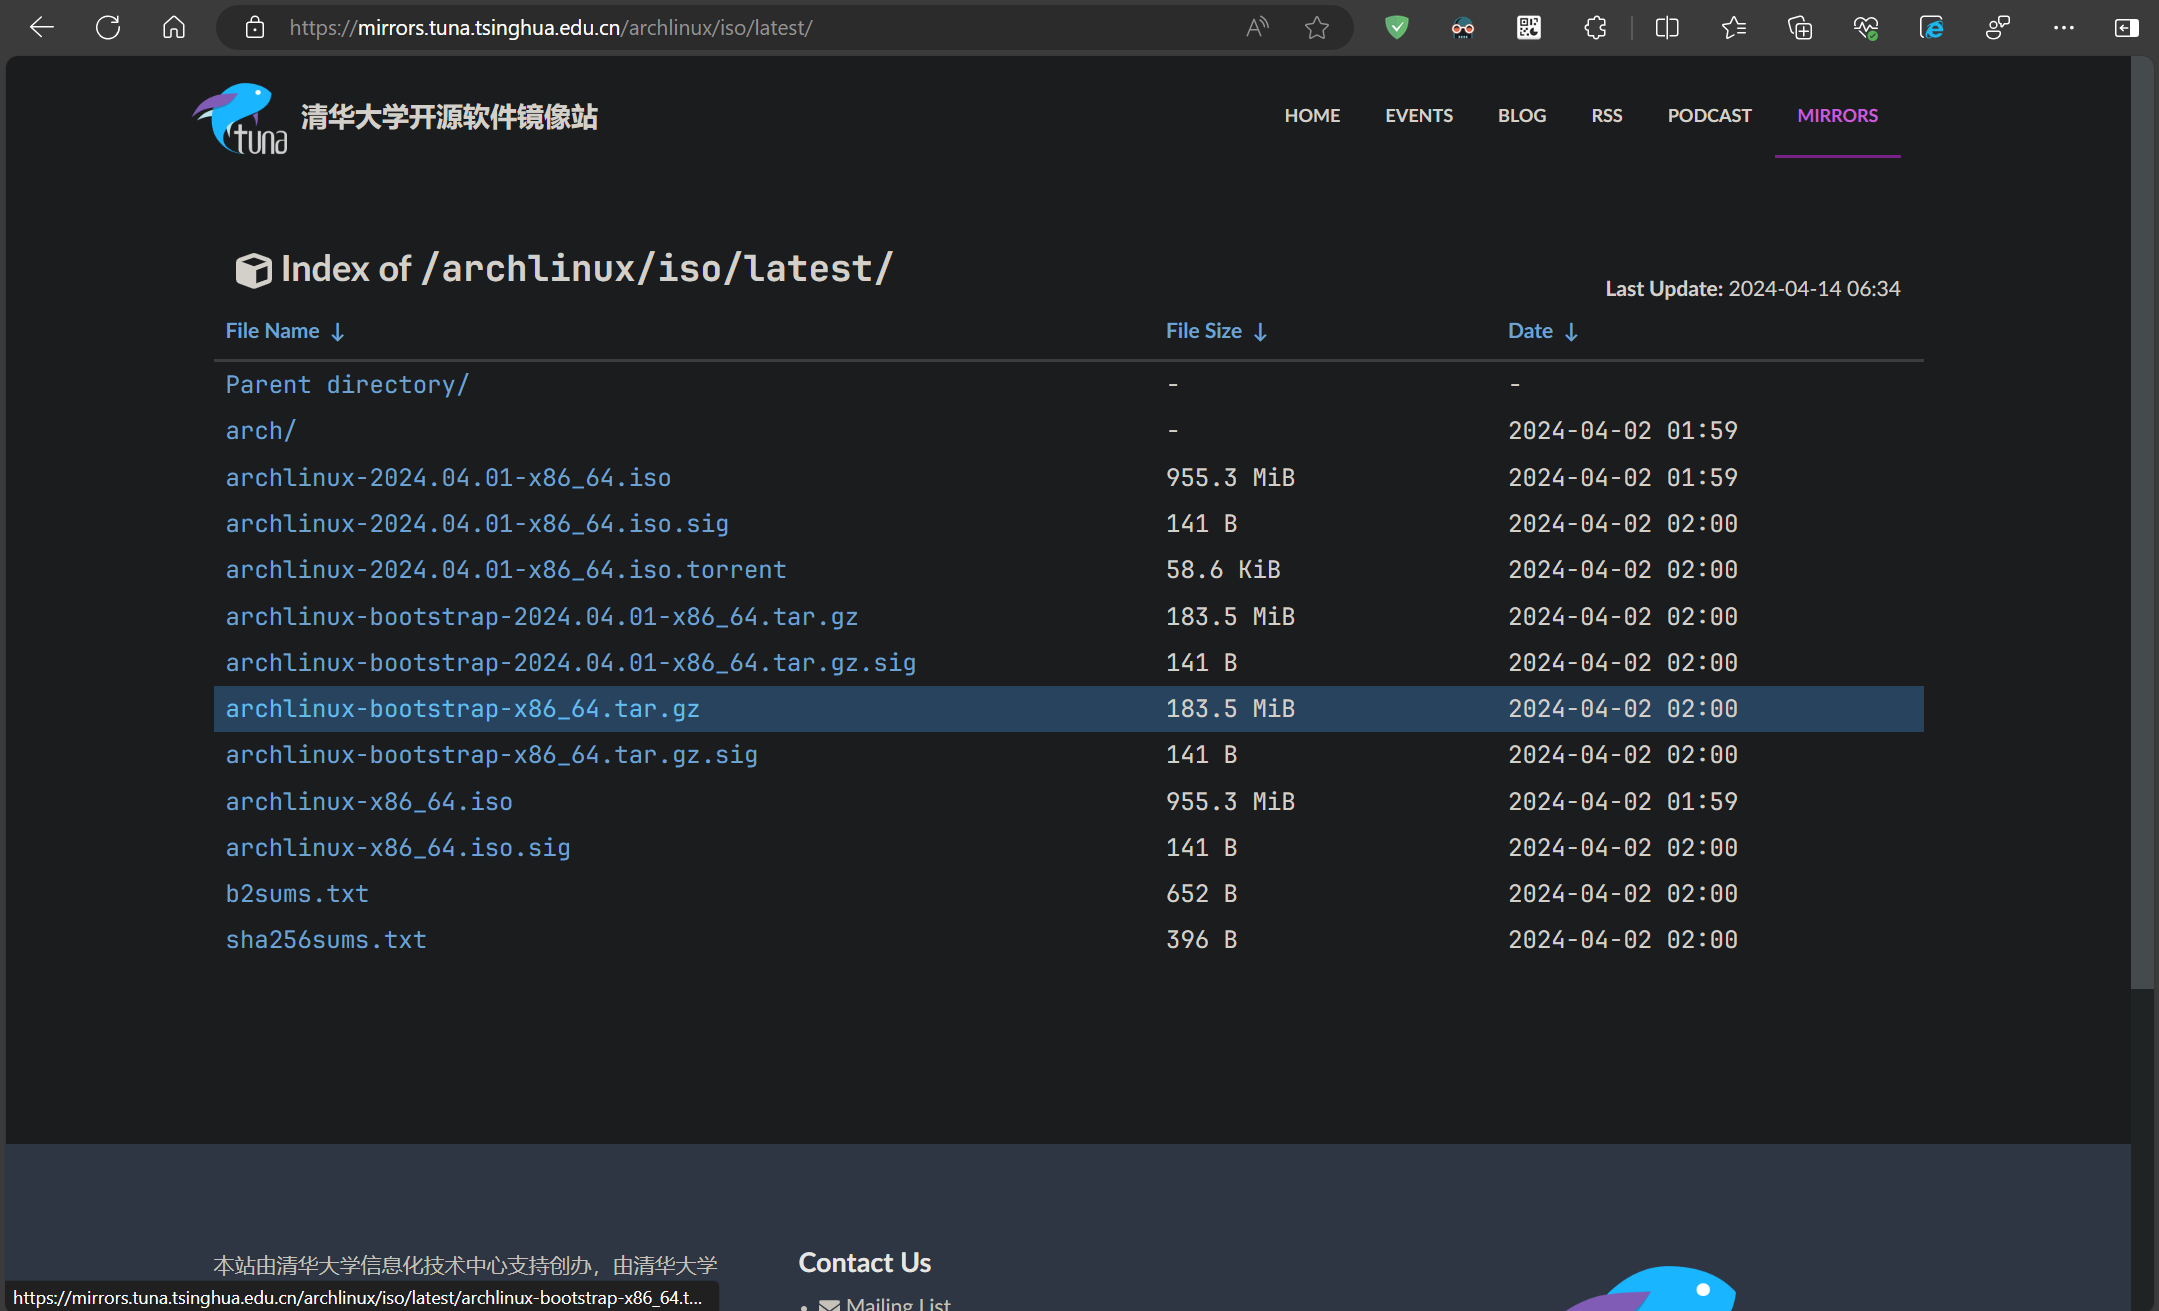Image resolution: width=2159 pixels, height=1311 pixels.
Task: View site security lock information
Action: tap(255, 28)
